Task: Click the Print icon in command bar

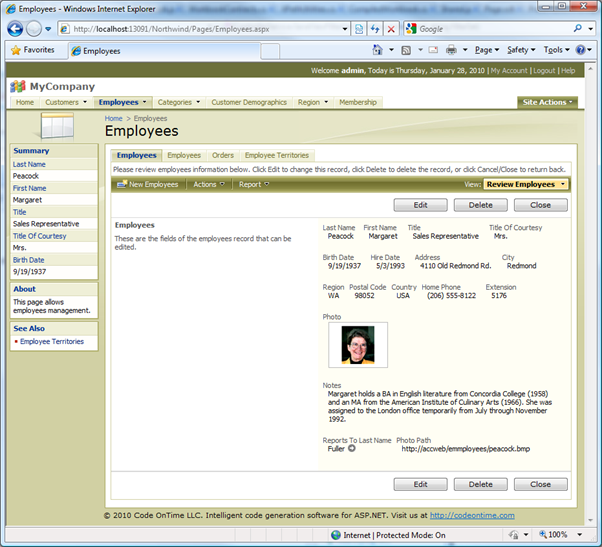Action: [x=452, y=50]
